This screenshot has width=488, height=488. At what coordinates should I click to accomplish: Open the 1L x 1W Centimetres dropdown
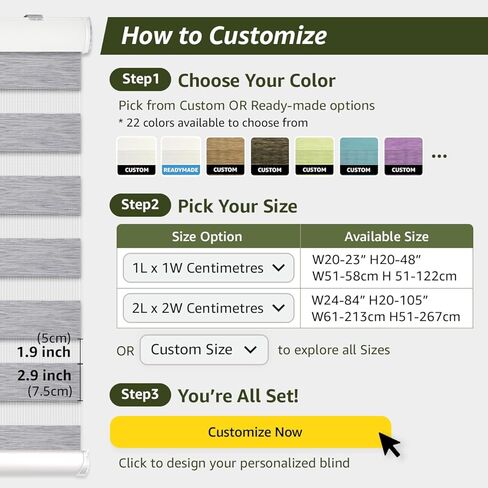tap(208, 268)
